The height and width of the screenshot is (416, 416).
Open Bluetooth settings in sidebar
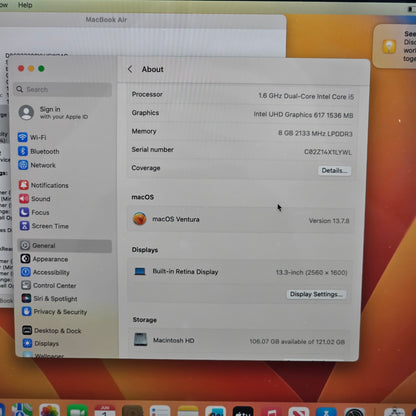point(39,151)
